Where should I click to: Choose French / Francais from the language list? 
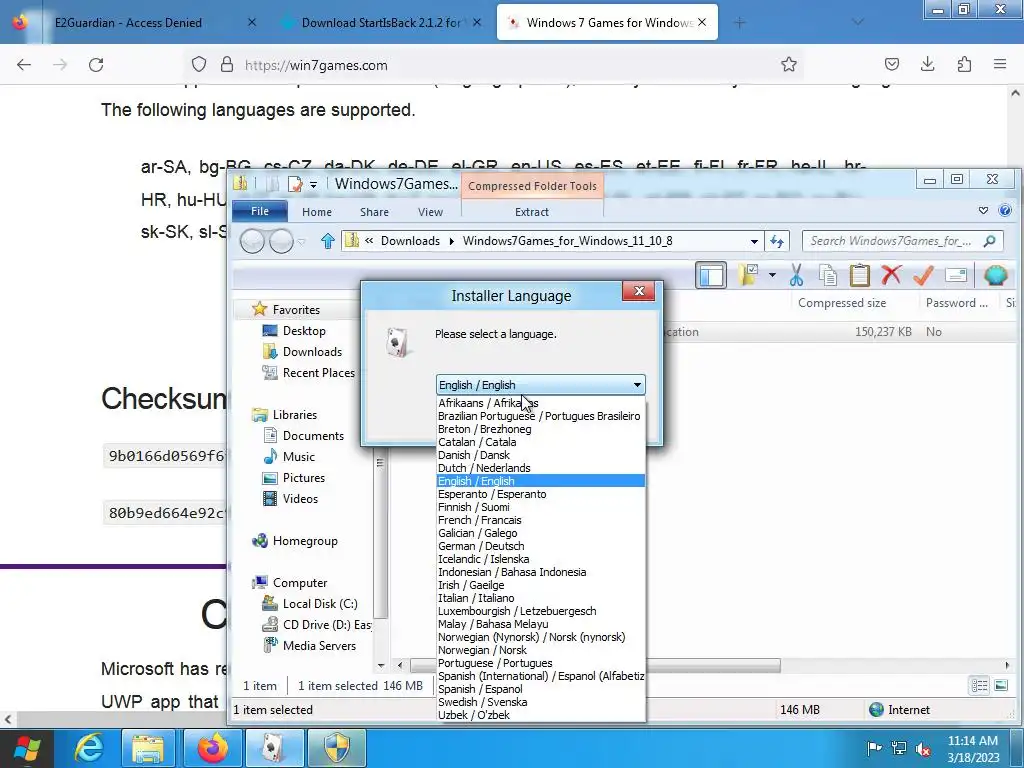pos(480,520)
